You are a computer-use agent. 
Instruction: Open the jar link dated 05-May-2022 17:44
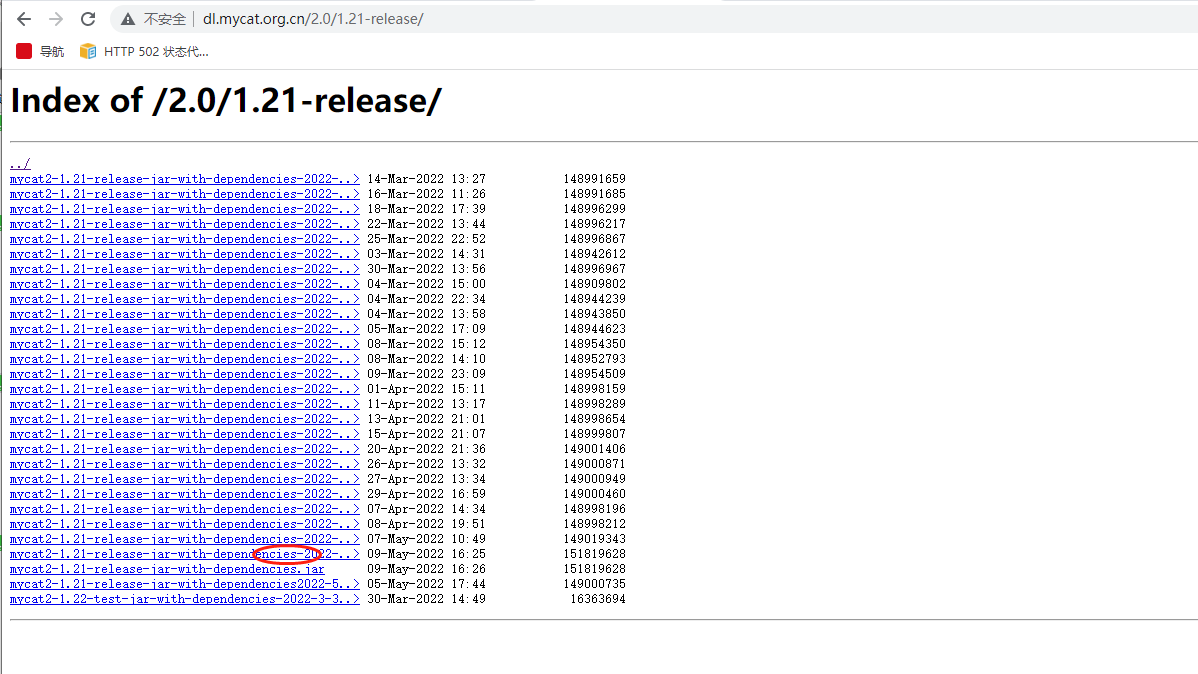(x=184, y=584)
